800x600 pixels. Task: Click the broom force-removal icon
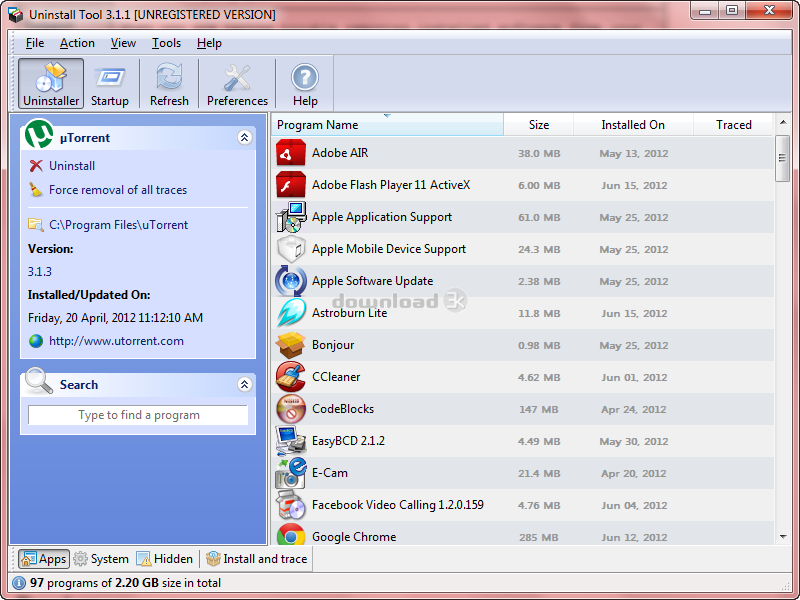click(x=36, y=190)
